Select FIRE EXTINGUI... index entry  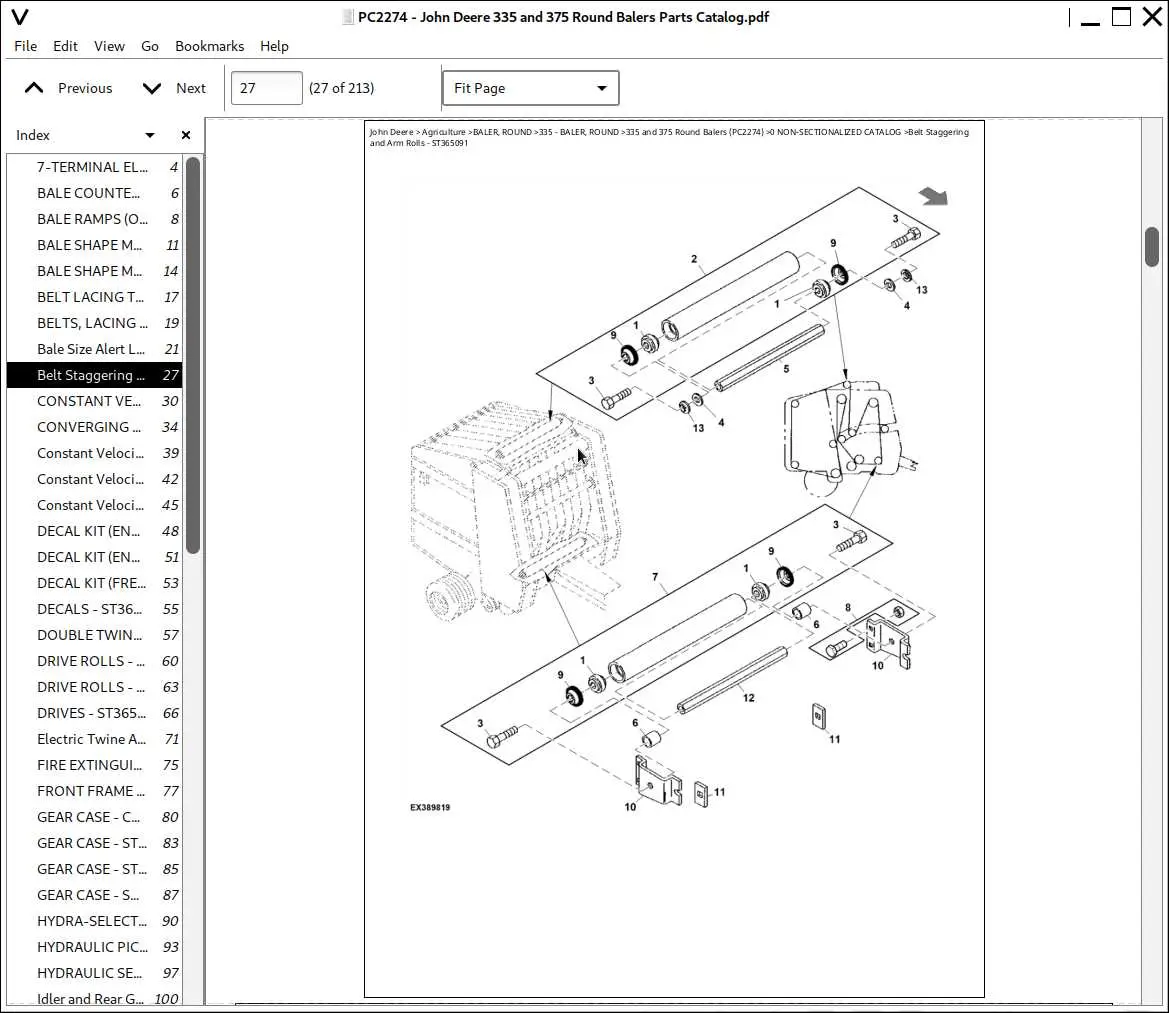tap(95, 766)
